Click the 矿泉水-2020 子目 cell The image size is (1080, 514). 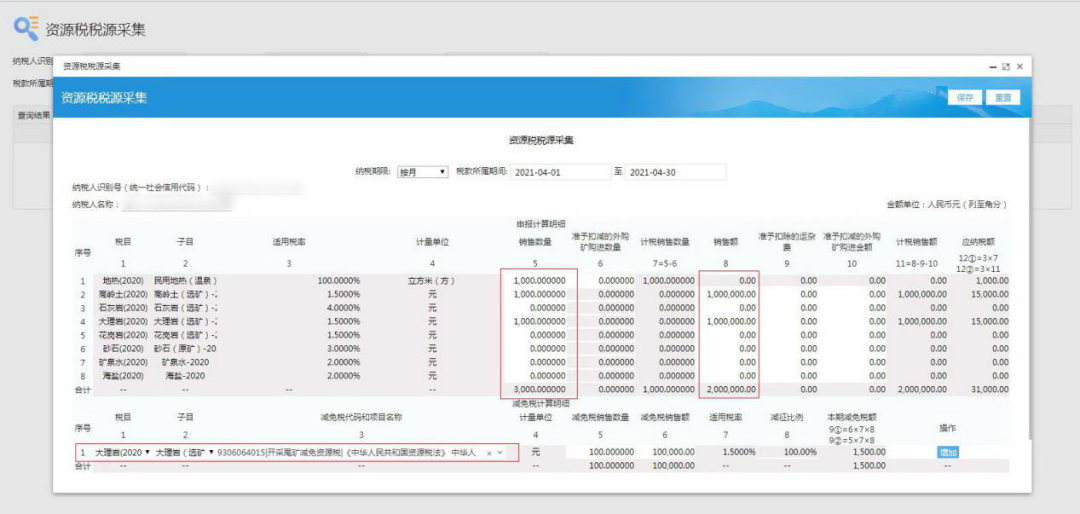(x=185, y=362)
